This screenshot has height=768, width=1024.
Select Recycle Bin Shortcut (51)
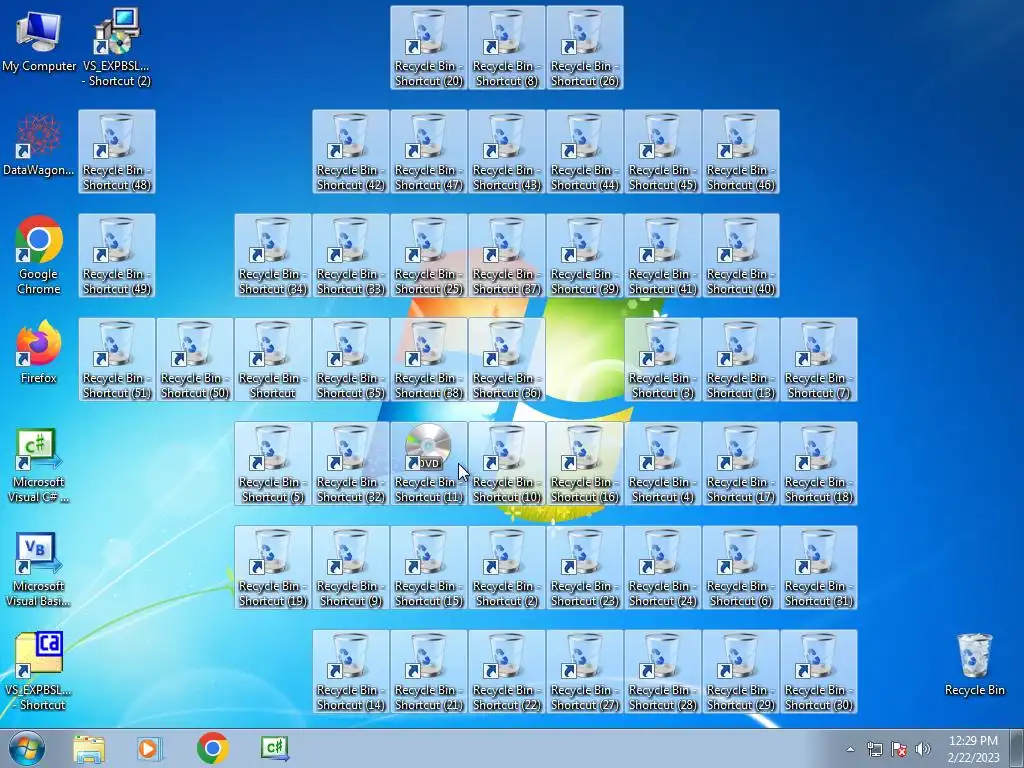(117, 359)
